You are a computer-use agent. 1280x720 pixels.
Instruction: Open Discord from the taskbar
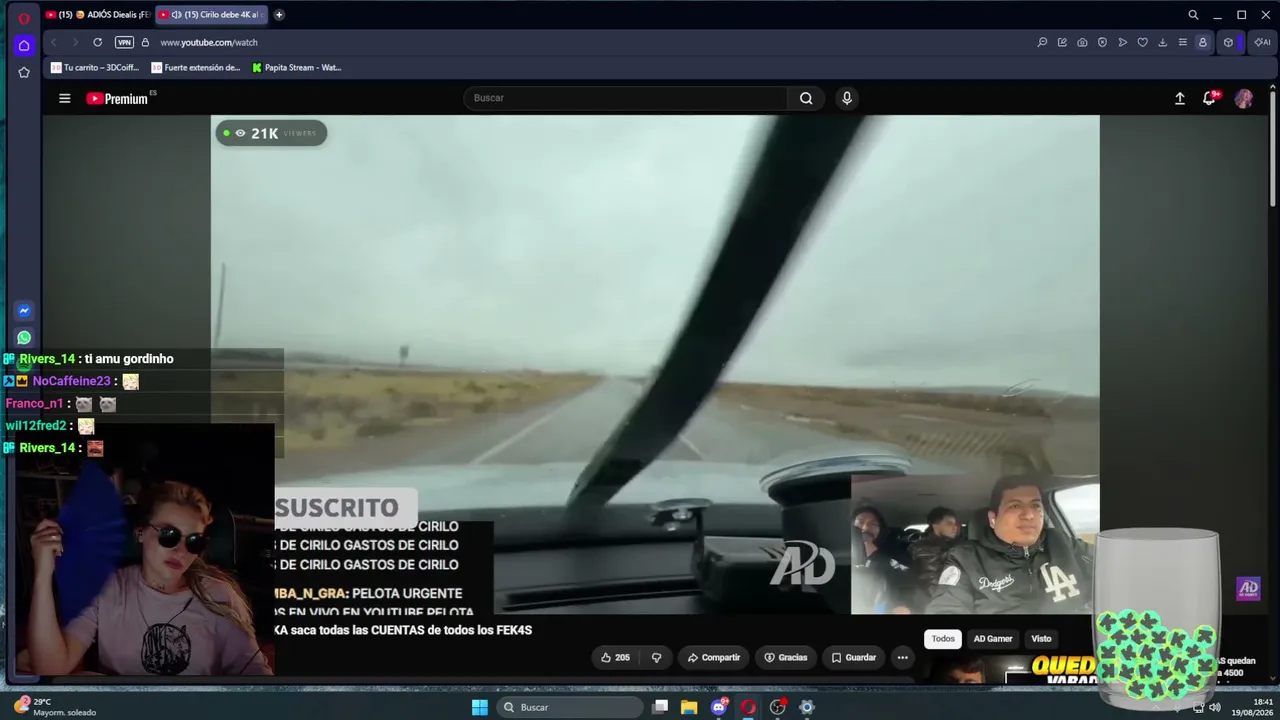pyautogui.click(x=719, y=707)
